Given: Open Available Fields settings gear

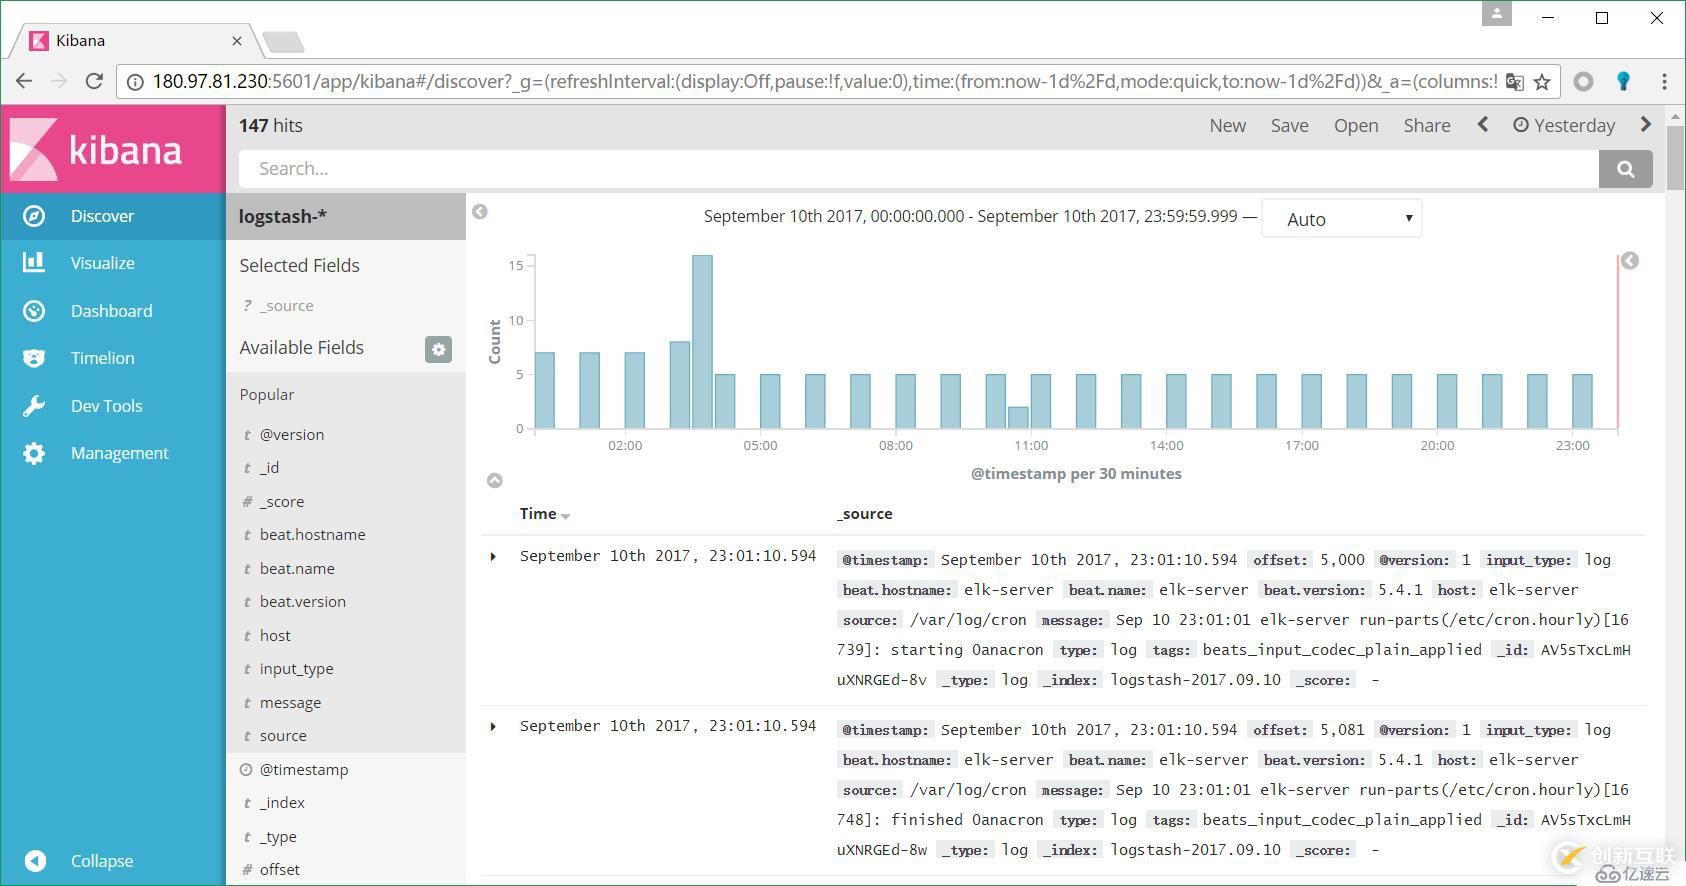Looking at the screenshot, I should (x=438, y=349).
